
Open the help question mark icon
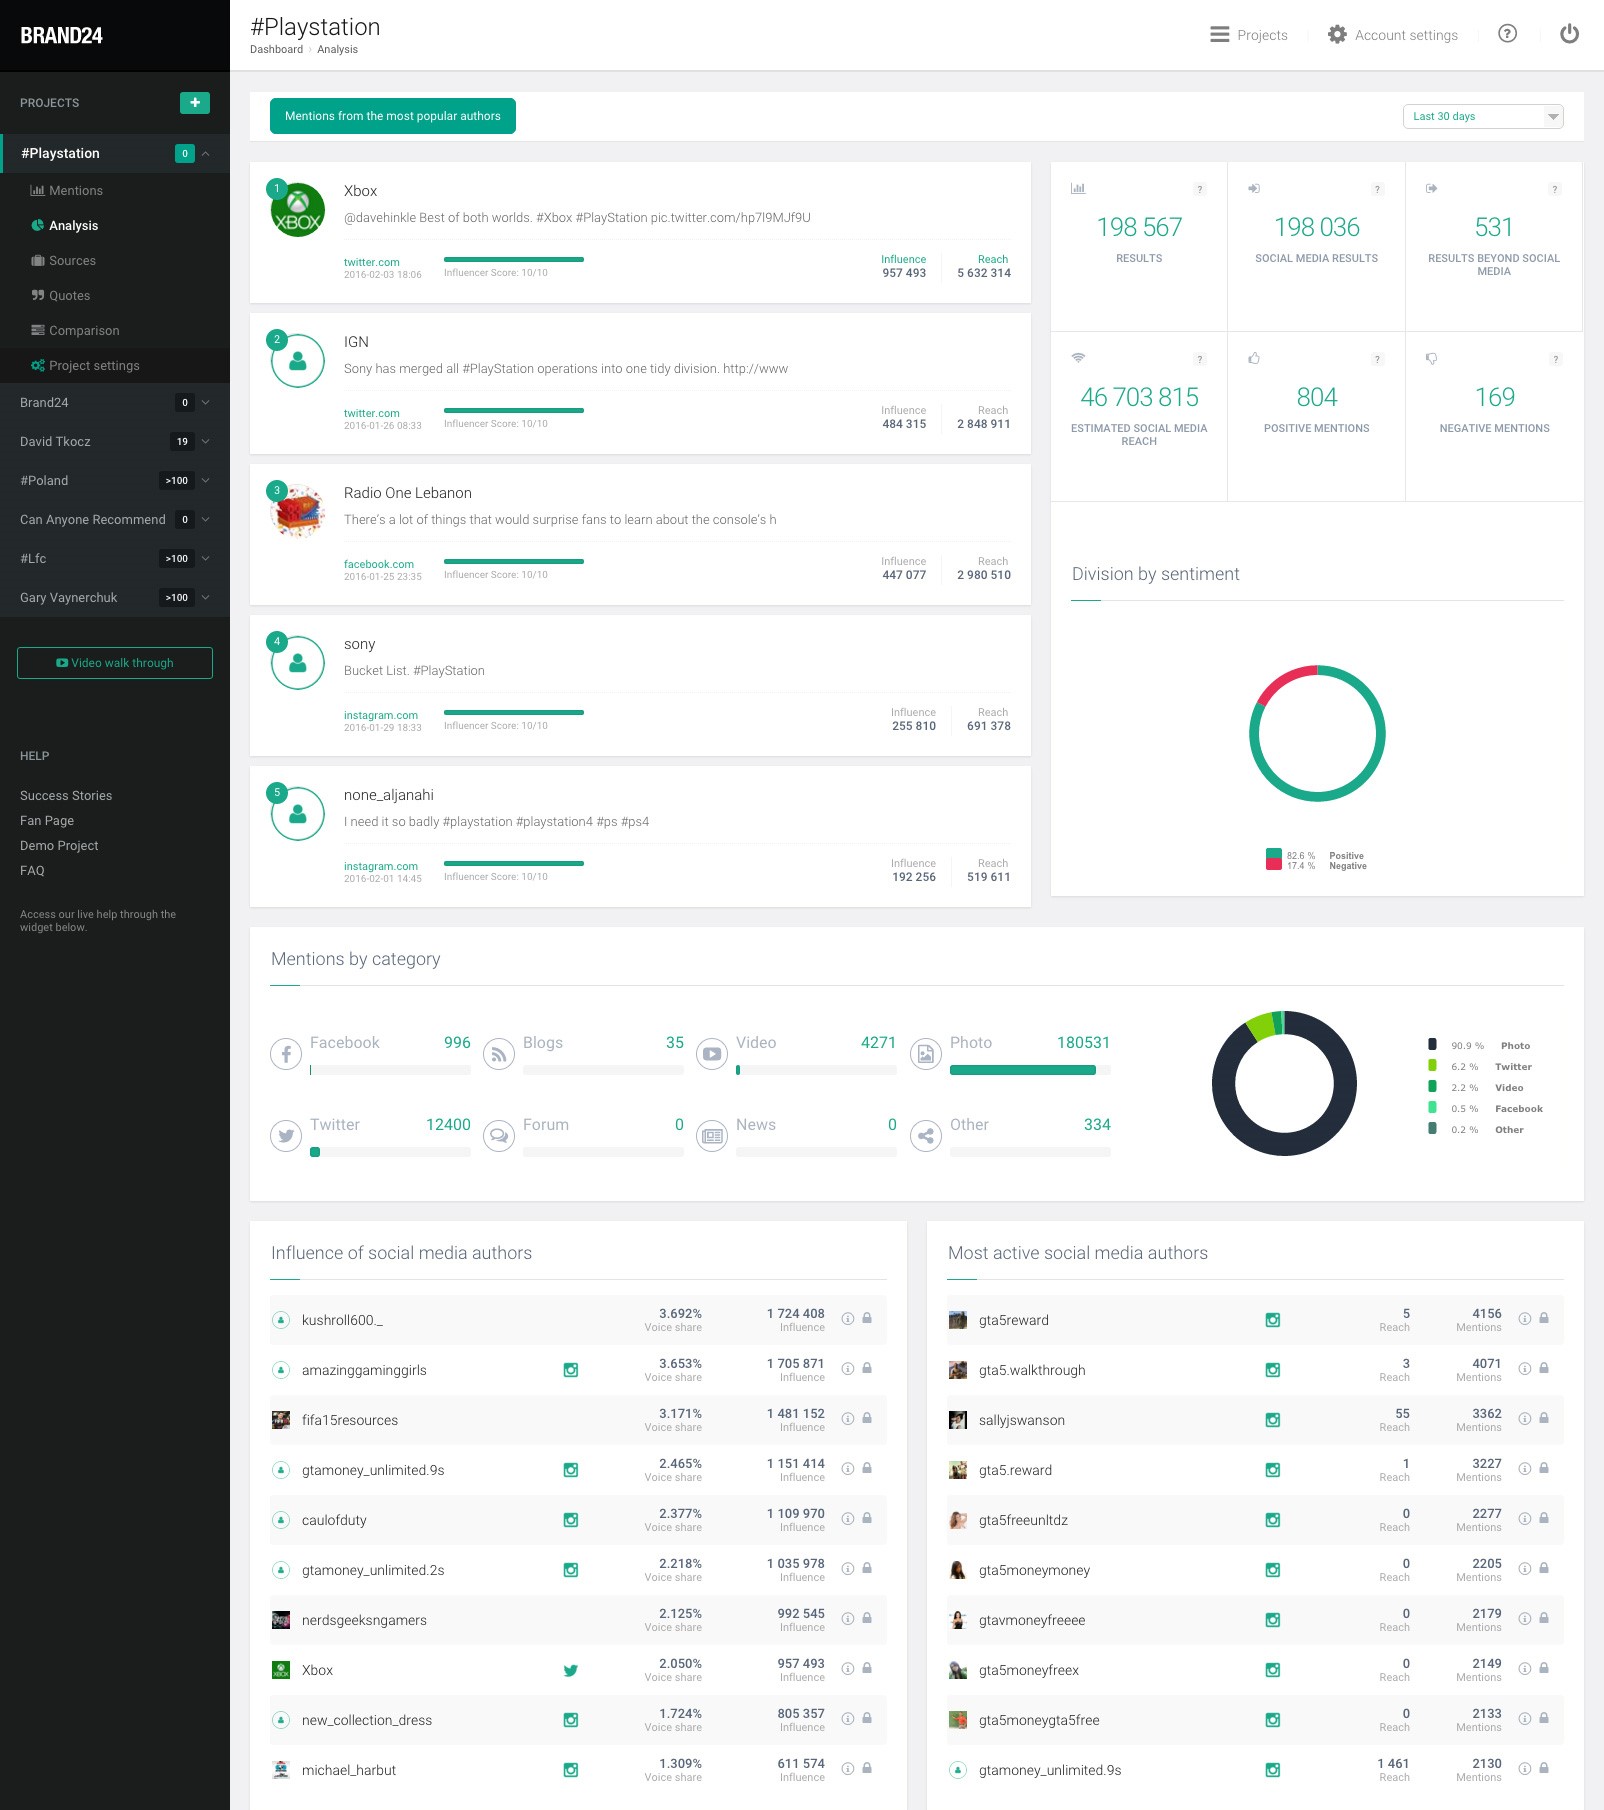click(x=1507, y=35)
